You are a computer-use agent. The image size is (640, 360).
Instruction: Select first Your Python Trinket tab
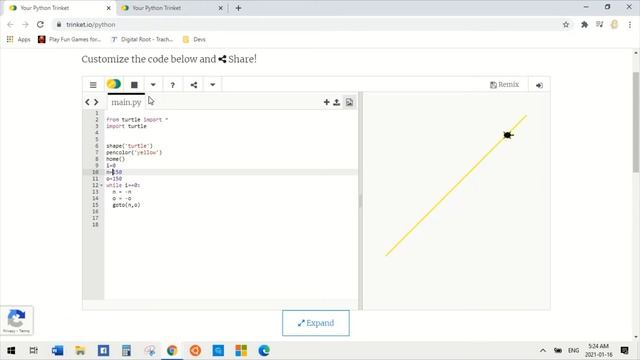coord(59,8)
